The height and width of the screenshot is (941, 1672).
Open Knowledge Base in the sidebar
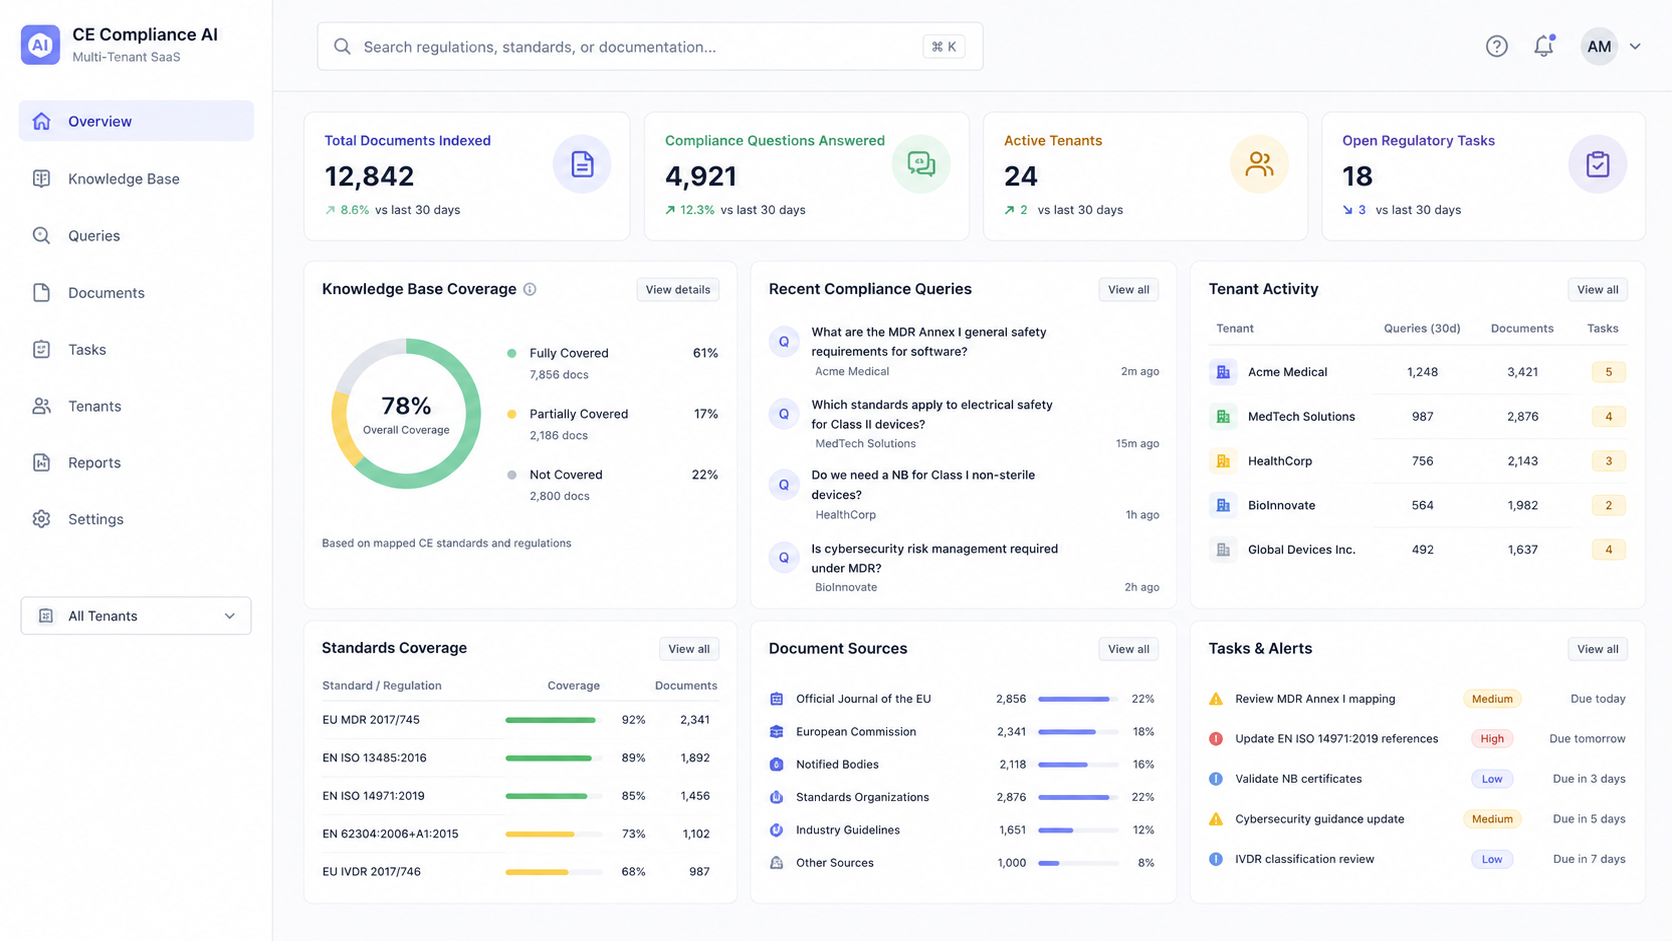click(136, 178)
